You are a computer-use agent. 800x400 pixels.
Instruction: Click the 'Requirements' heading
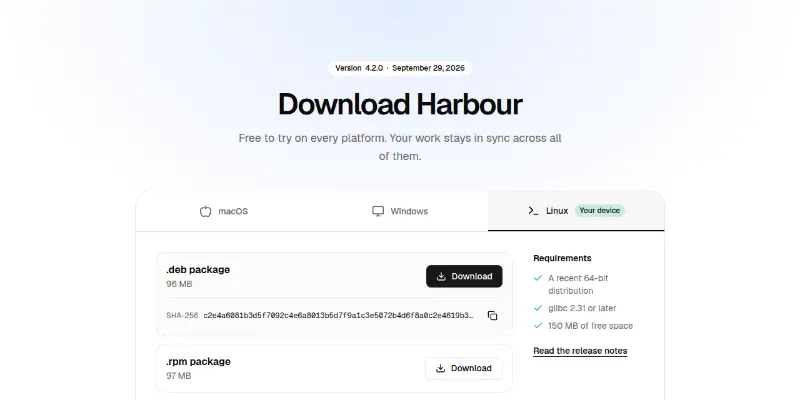tap(562, 258)
